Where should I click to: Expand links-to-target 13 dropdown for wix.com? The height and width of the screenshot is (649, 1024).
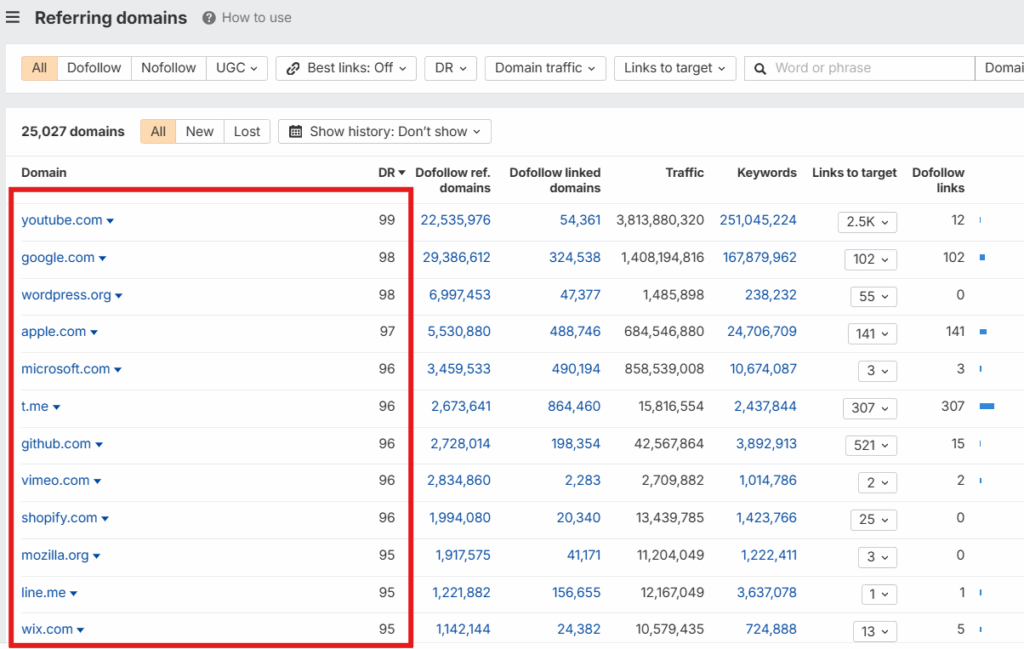coord(875,631)
